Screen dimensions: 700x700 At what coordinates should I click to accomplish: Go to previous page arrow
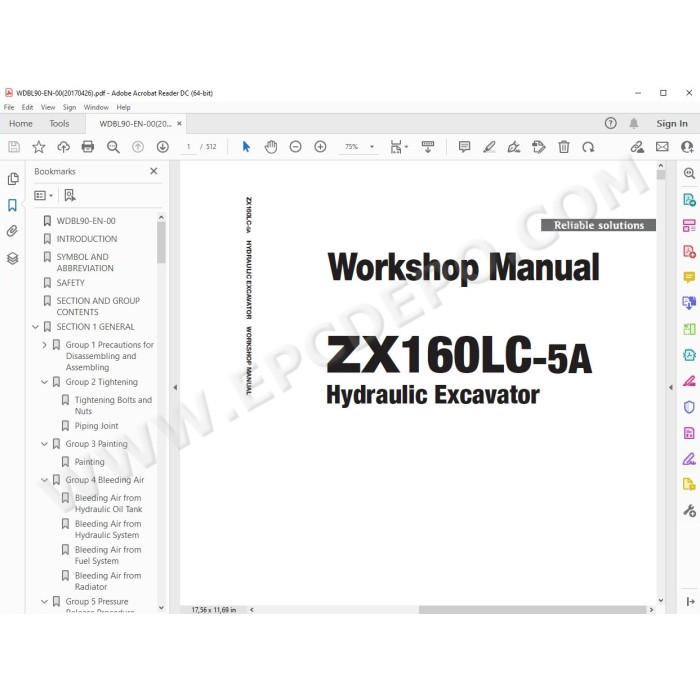pyautogui.click(x=138, y=147)
